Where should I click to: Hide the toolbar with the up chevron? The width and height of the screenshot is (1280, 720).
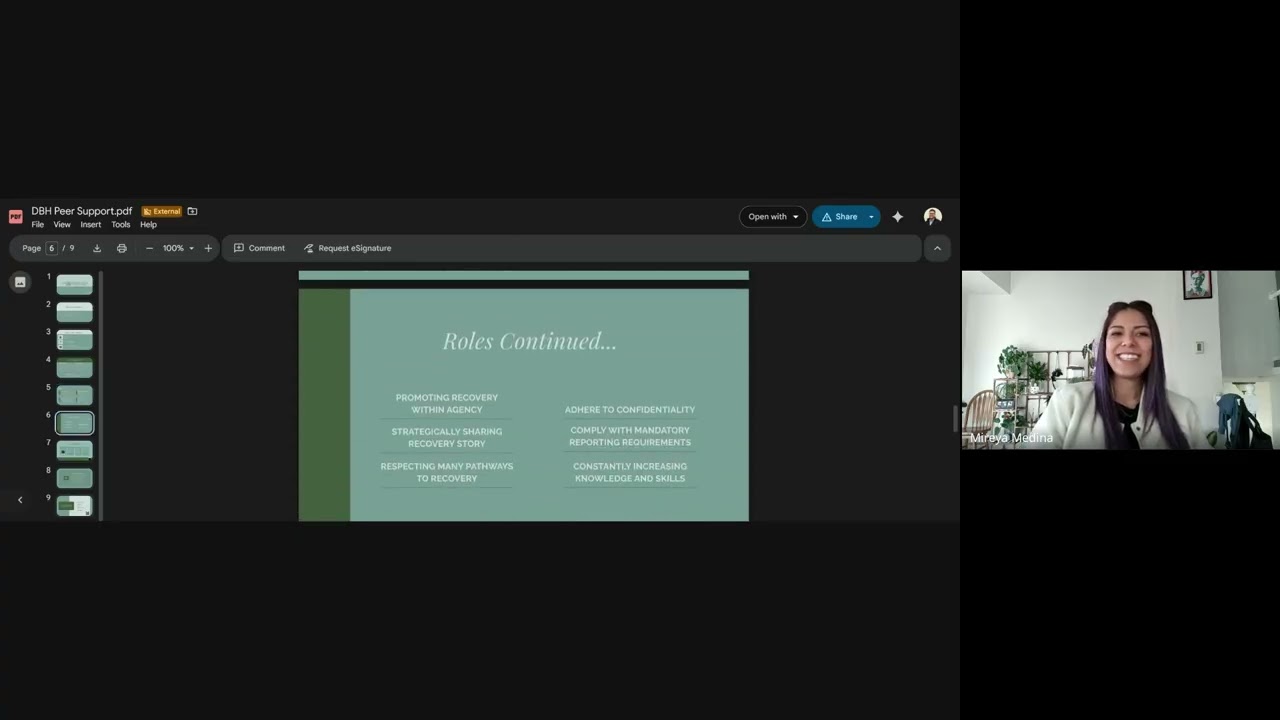pos(937,248)
